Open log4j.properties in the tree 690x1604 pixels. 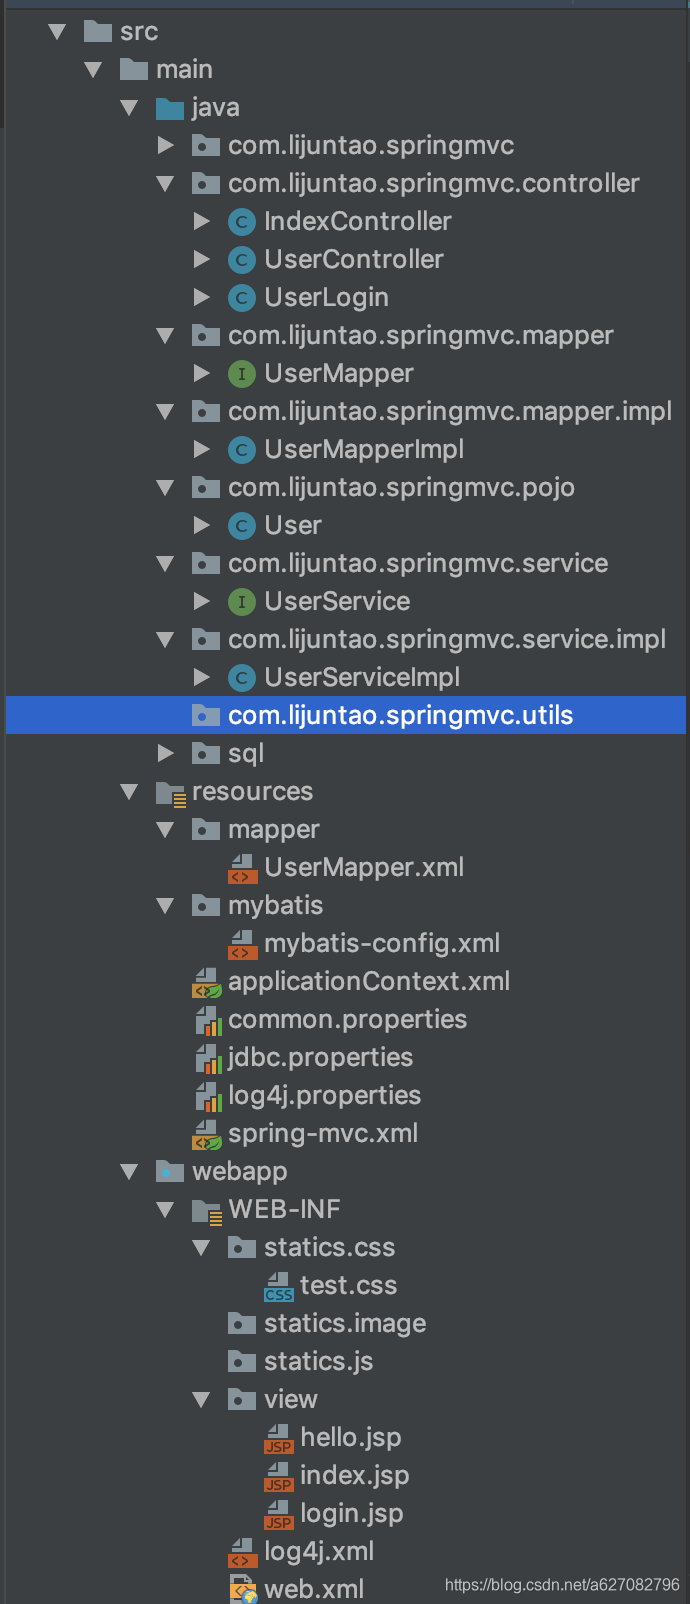(x=324, y=1095)
